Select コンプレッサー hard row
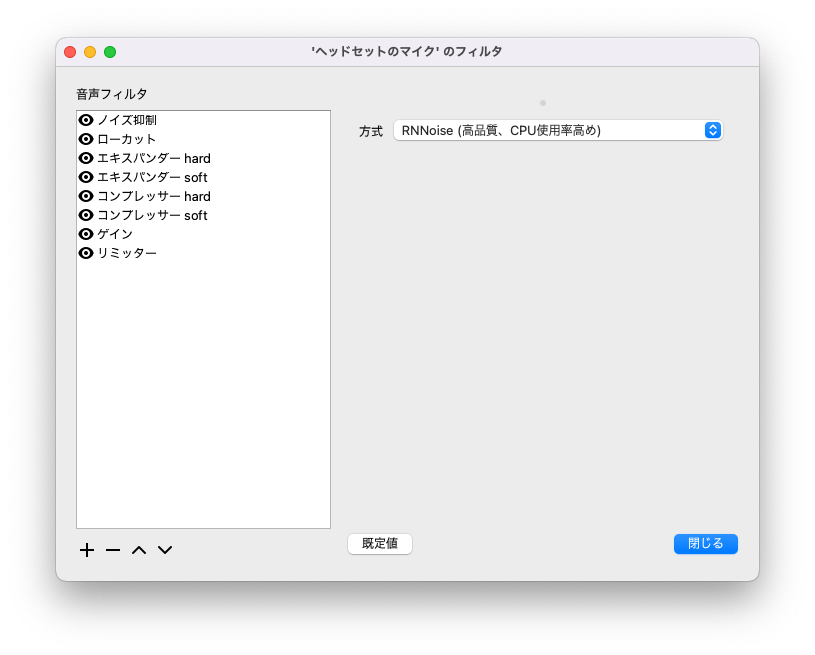This screenshot has height=655, width=815. coord(203,196)
